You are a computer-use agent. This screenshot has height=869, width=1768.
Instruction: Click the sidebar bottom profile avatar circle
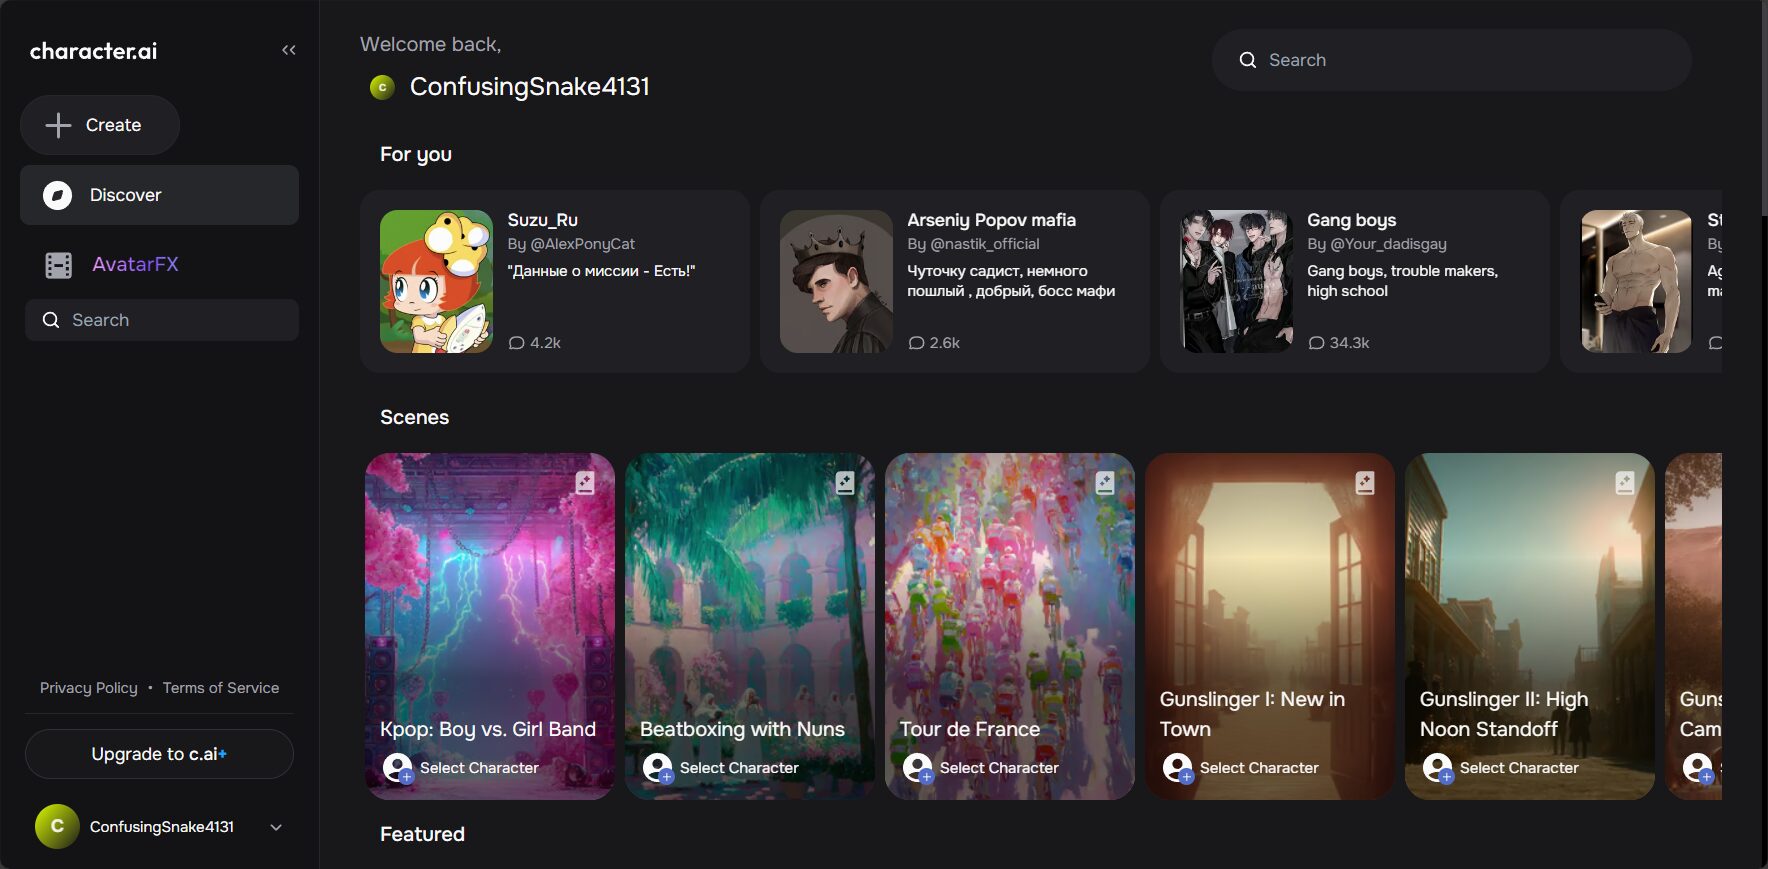[x=57, y=826]
